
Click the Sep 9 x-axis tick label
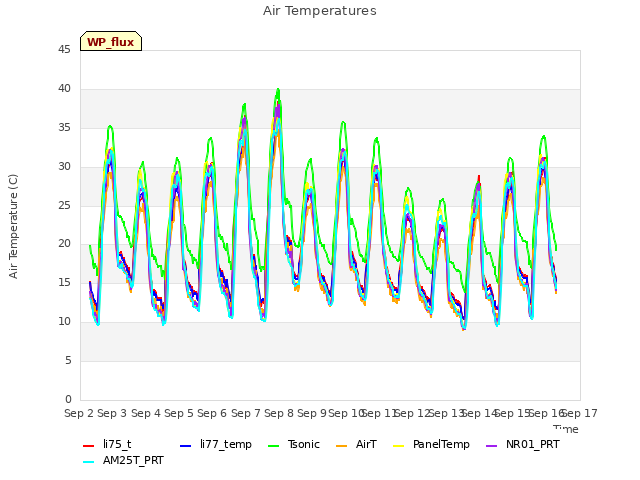click(x=312, y=413)
